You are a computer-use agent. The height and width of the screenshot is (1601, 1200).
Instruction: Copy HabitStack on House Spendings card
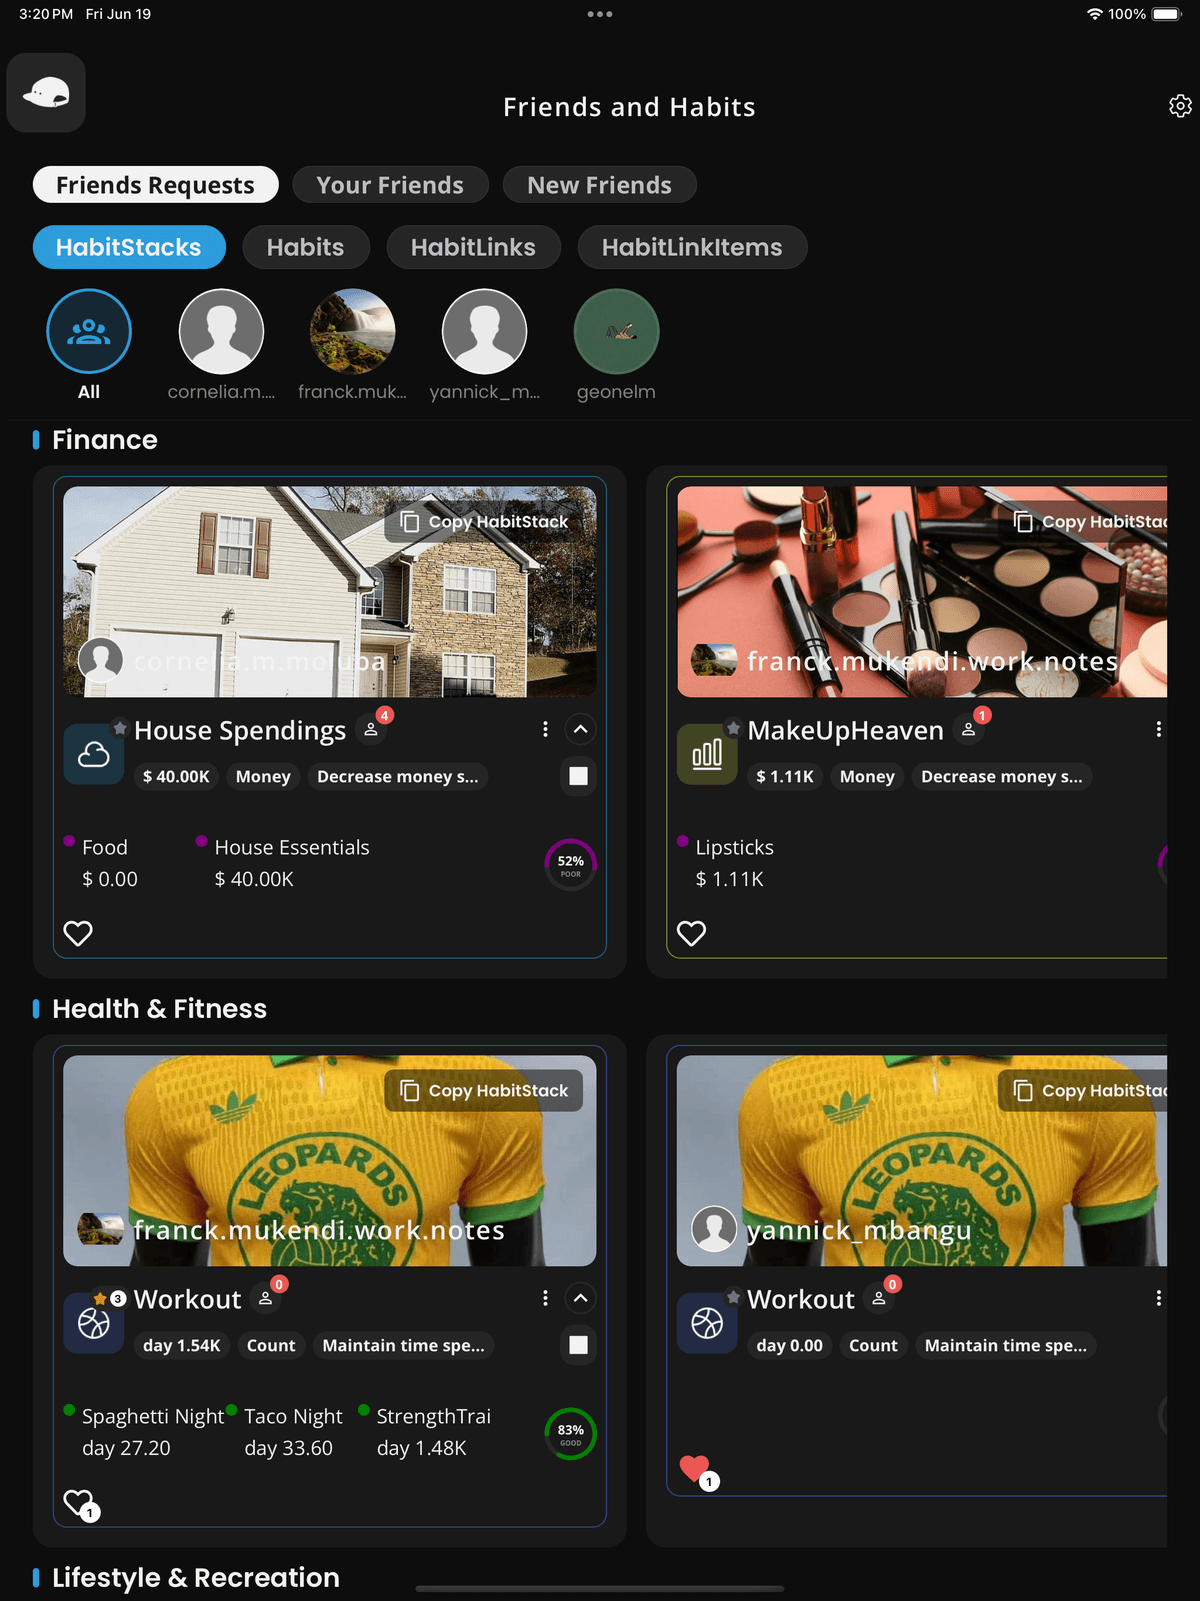click(484, 522)
